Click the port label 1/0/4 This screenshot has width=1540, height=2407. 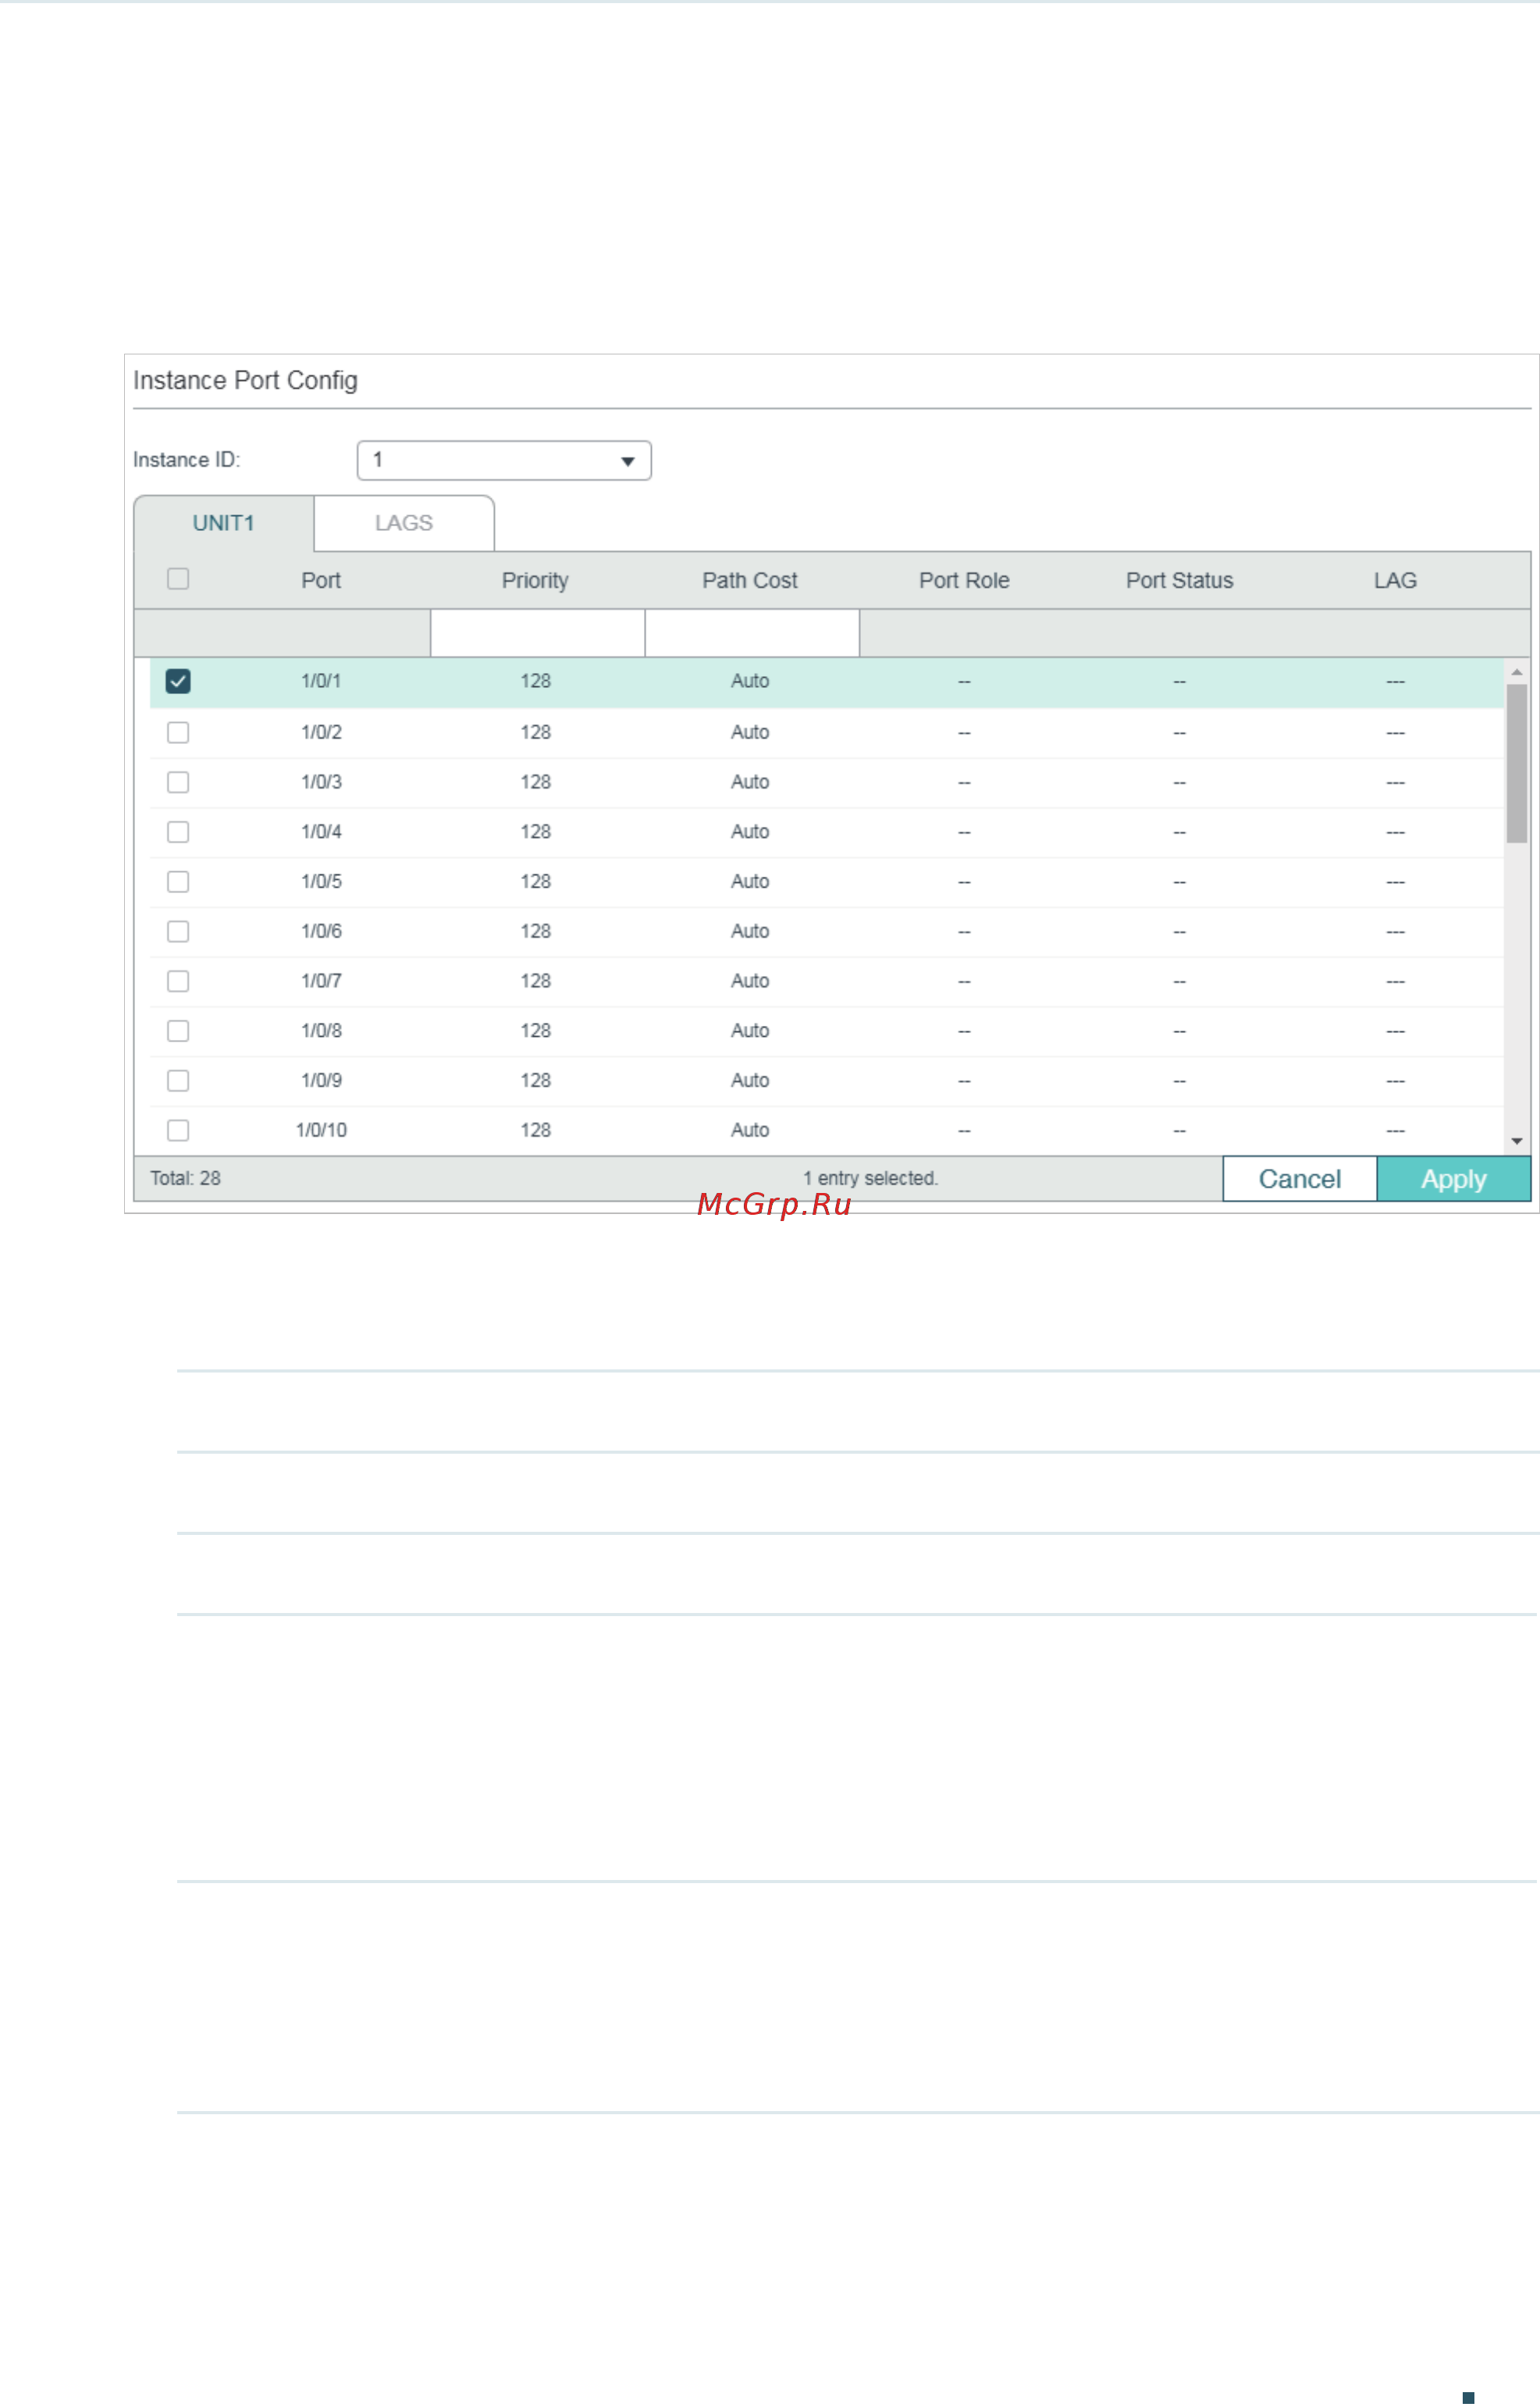tap(321, 832)
